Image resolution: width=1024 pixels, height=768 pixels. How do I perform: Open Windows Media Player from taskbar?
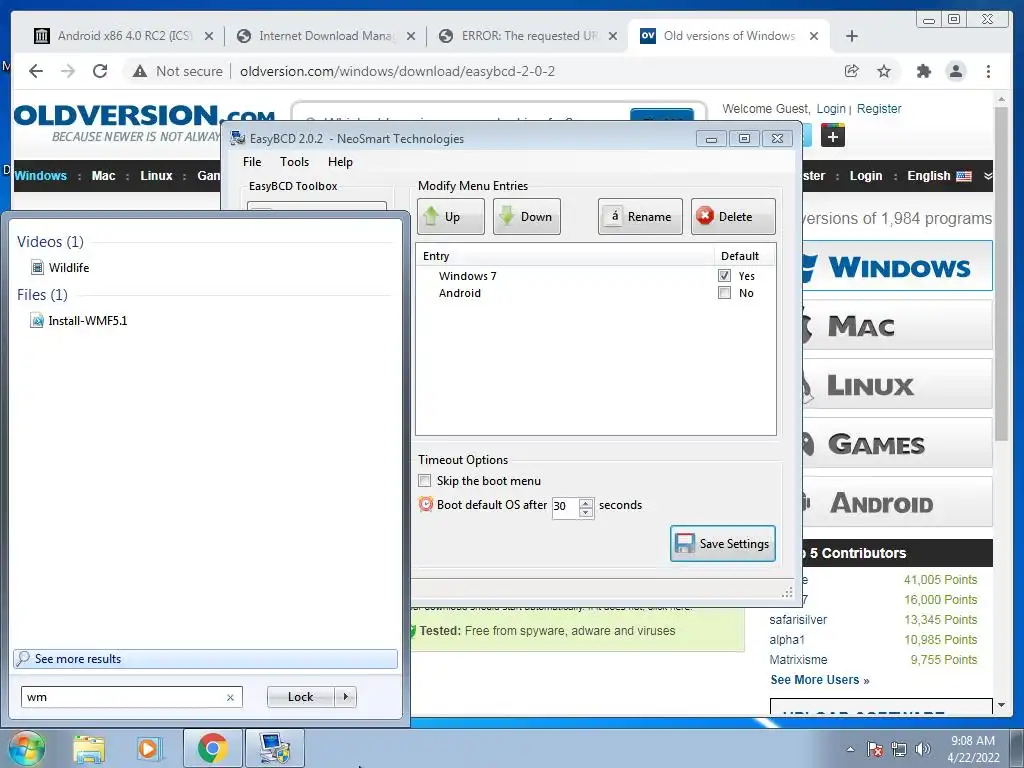pos(148,748)
